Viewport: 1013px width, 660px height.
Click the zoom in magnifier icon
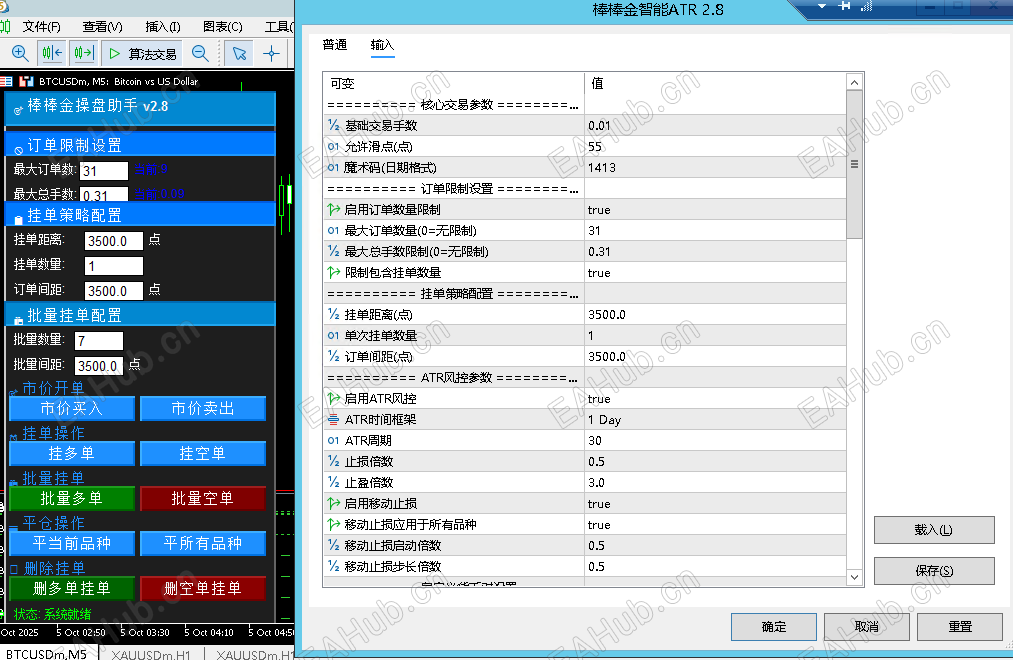click(19, 53)
